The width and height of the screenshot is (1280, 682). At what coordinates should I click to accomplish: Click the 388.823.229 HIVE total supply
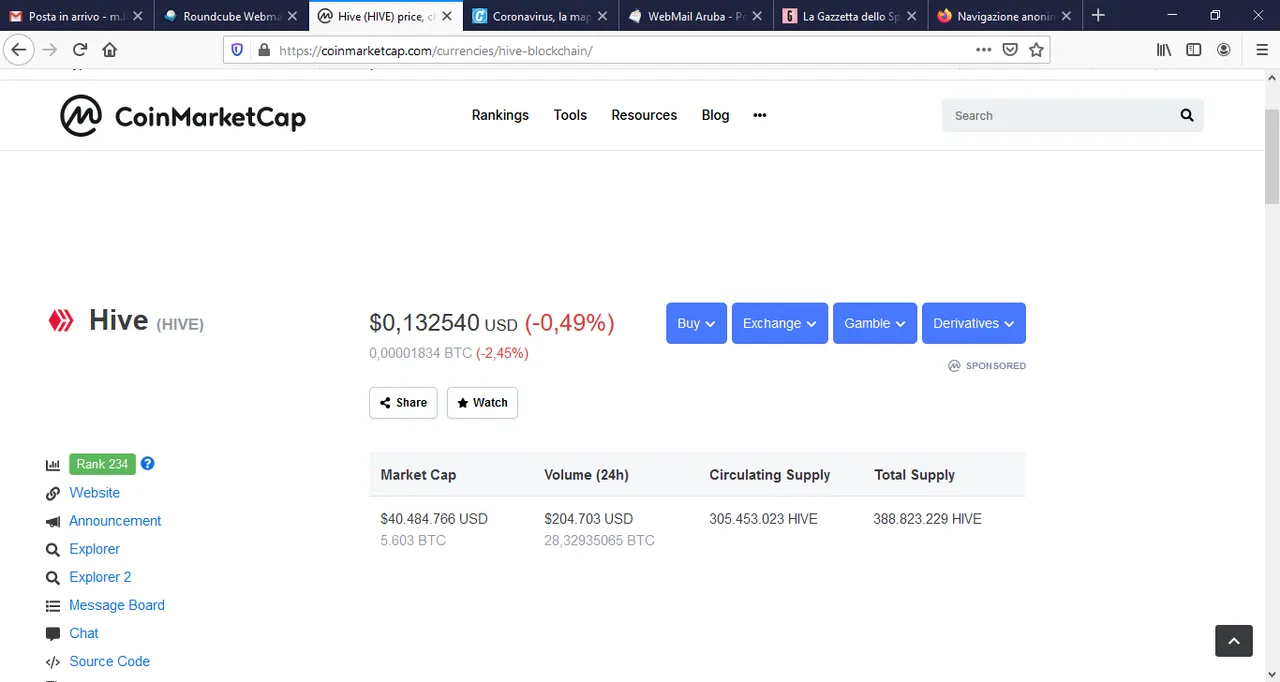(927, 519)
